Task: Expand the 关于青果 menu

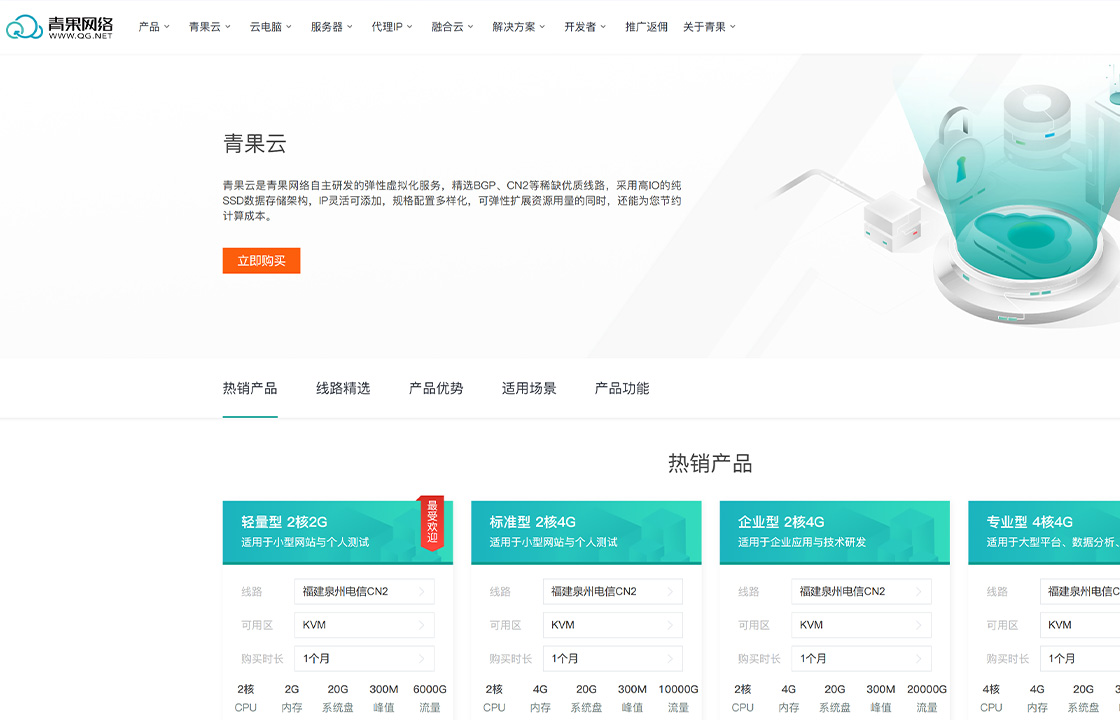Action: tap(709, 27)
